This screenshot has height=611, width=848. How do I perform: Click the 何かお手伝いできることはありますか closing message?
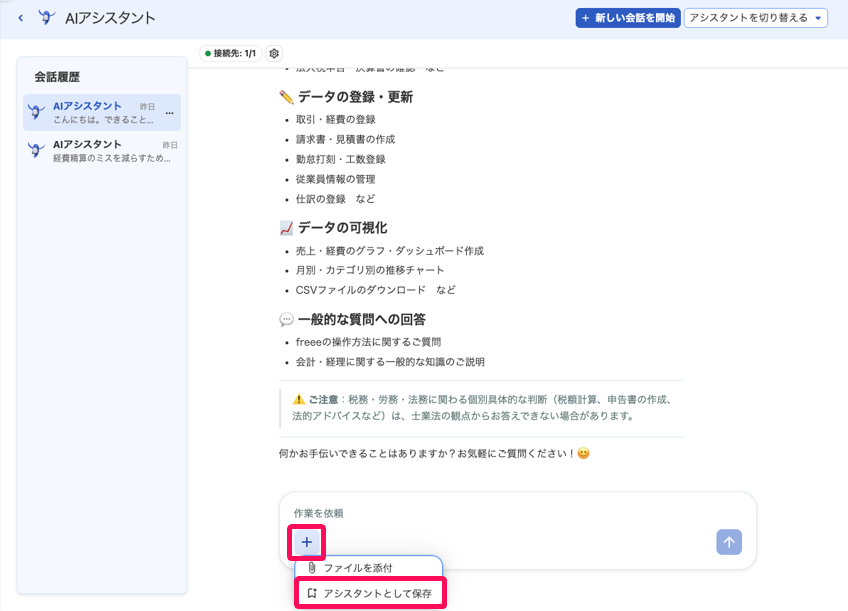pyautogui.click(x=434, y=453)
